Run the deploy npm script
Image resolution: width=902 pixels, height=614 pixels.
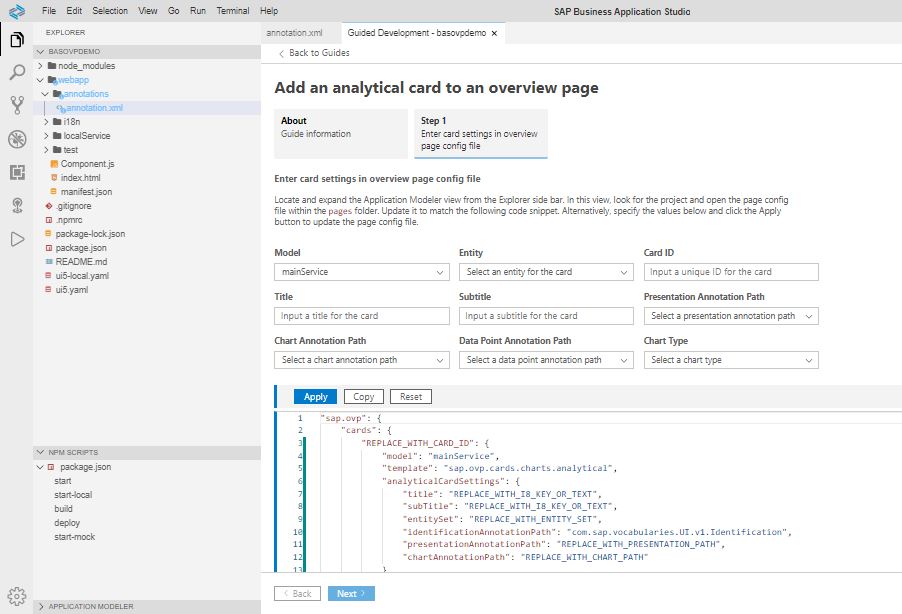point(67,523)
